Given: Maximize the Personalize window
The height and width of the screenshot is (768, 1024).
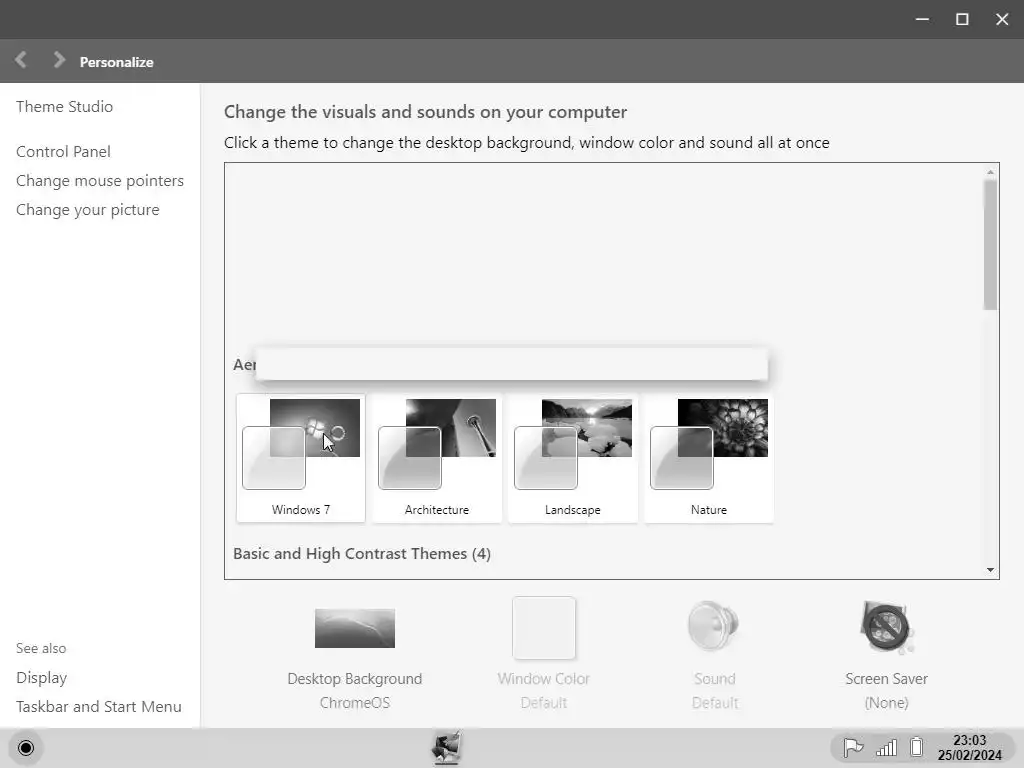Looking at the screenshot, I should 962,19.
